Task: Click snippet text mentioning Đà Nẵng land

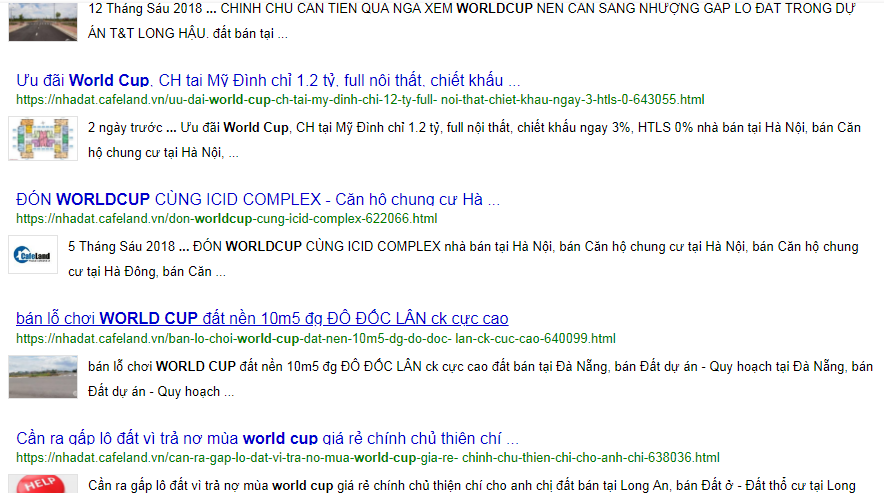Action: pyautogui.click(x=480, y=367)
